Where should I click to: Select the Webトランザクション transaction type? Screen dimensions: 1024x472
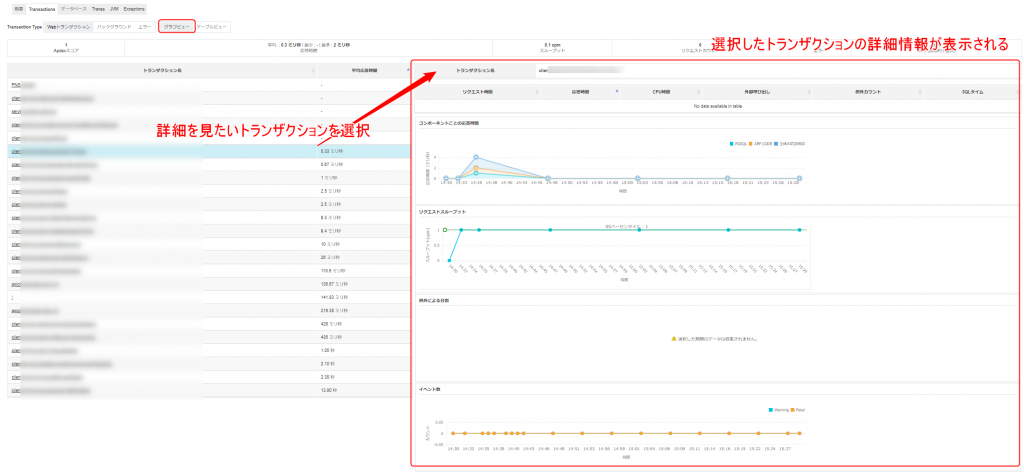tap(69, 27)
